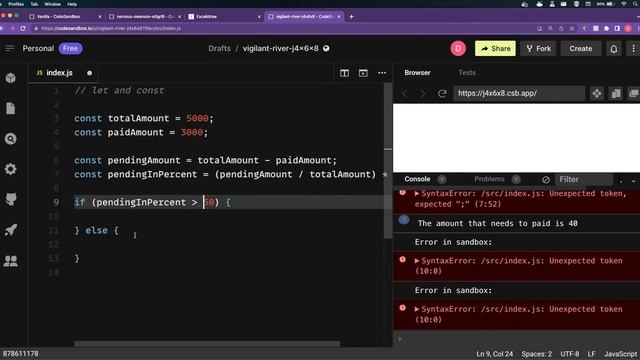Open the Explorer file icon in sidebar

pos(11,108)
